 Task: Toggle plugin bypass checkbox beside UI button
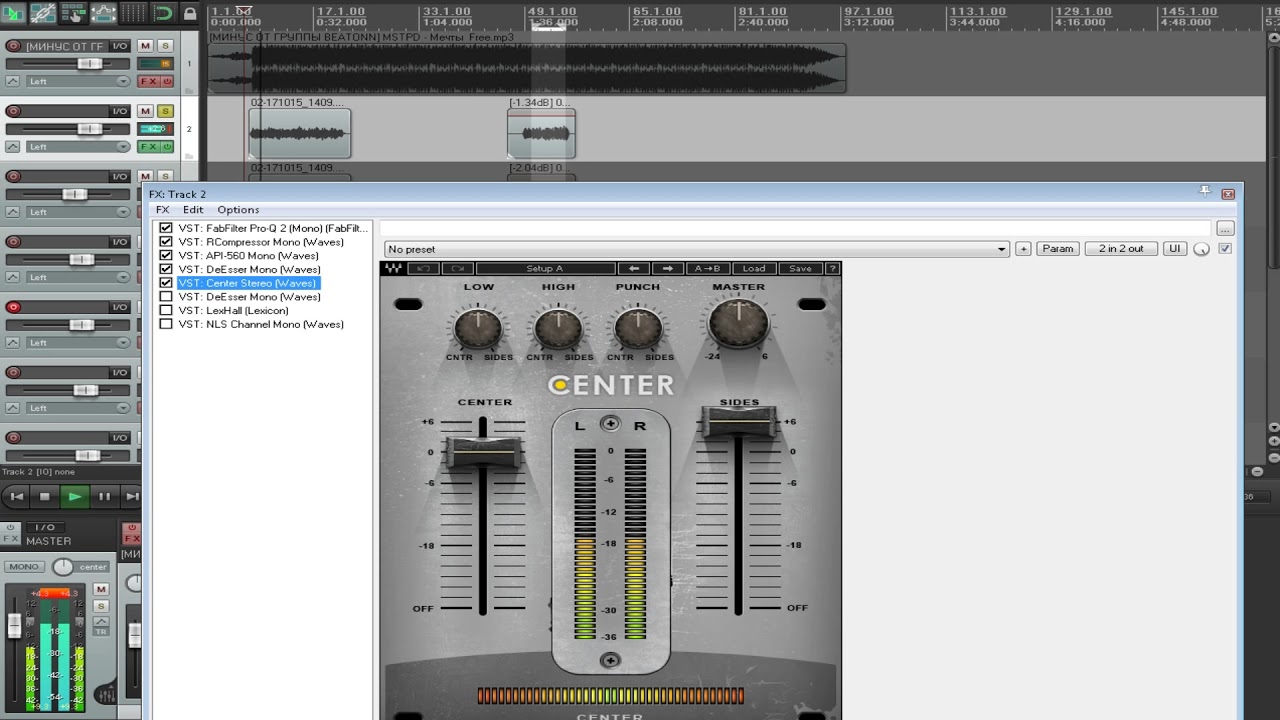tap(1225, 249)
